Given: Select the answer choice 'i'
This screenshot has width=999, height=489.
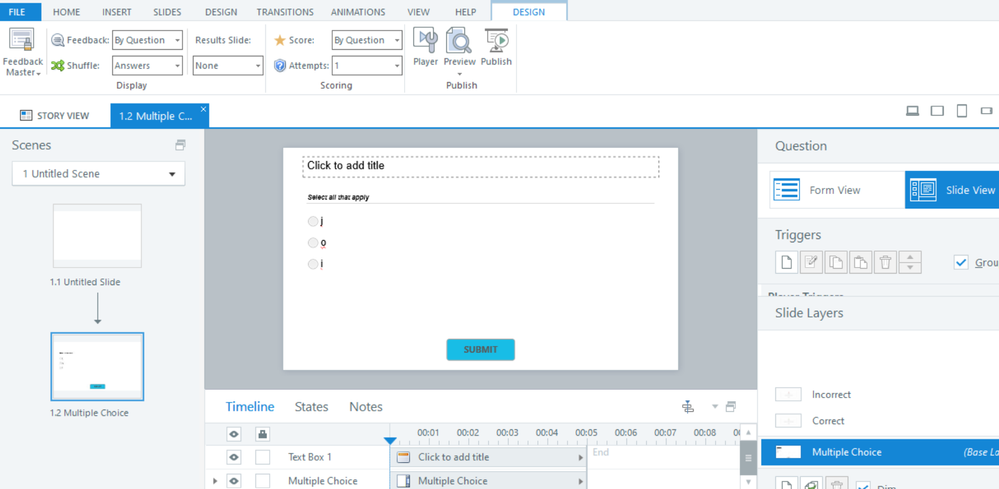Looking at the screenshot, I should pyautogui.click(x=312, y=264).
